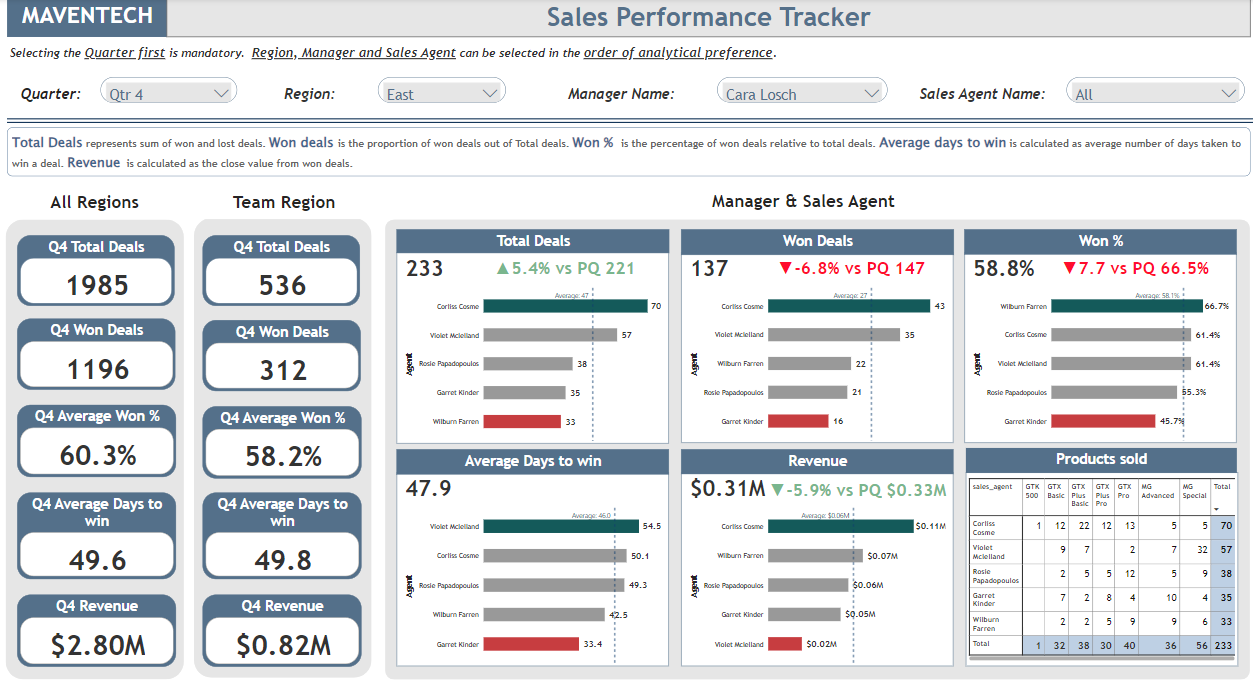
Task: Click the red down-triangle in Won %
Action: click(x=1069, y=268)
